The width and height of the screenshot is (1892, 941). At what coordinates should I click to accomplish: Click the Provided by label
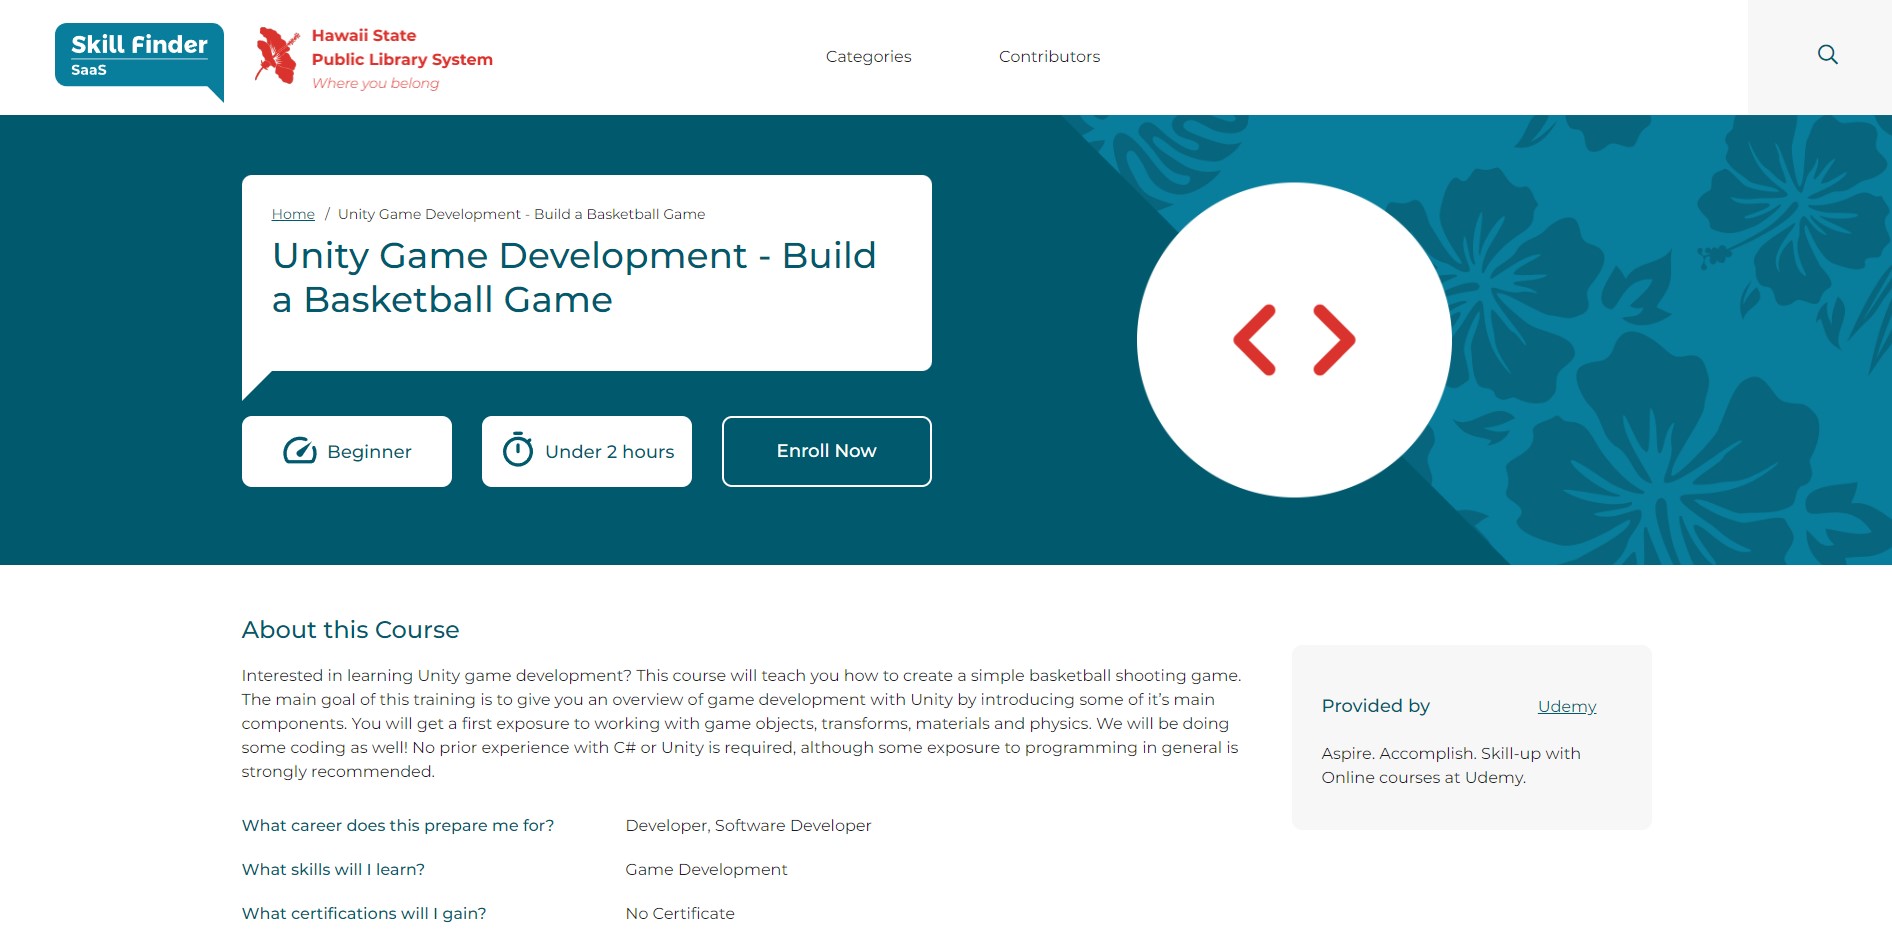coord(1375,706)
